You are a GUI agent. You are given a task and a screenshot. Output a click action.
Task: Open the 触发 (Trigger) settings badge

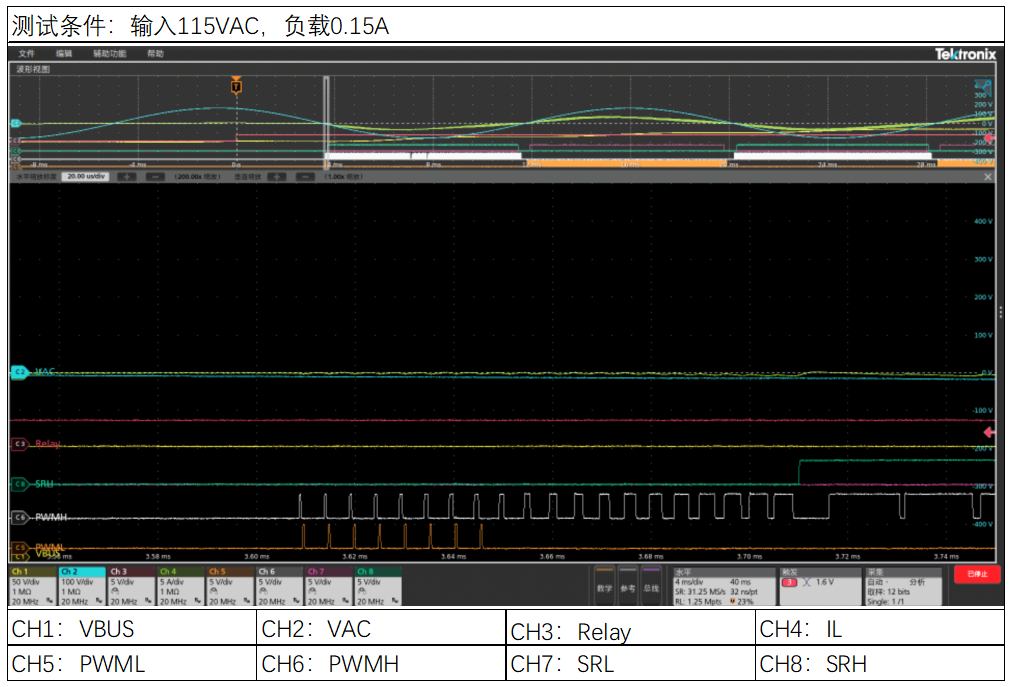820,586
